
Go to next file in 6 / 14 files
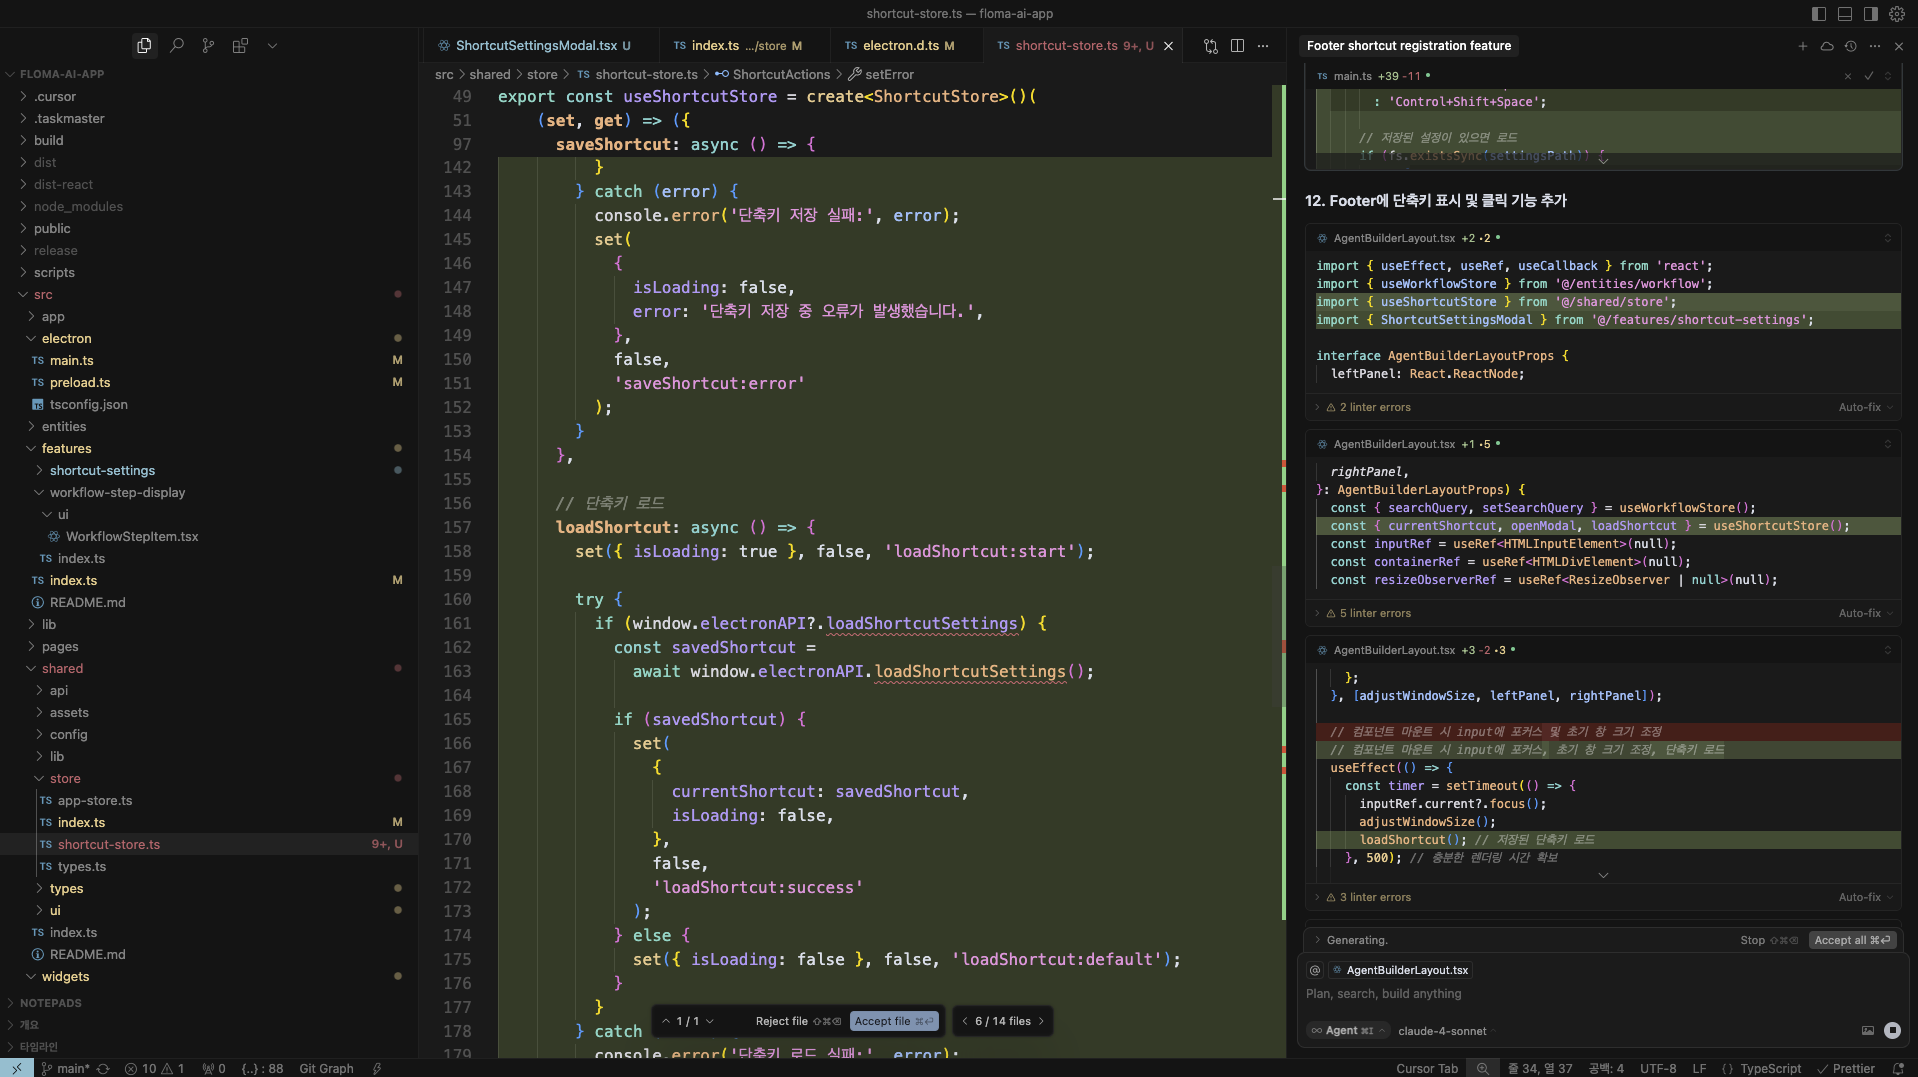point(1041,1021)
